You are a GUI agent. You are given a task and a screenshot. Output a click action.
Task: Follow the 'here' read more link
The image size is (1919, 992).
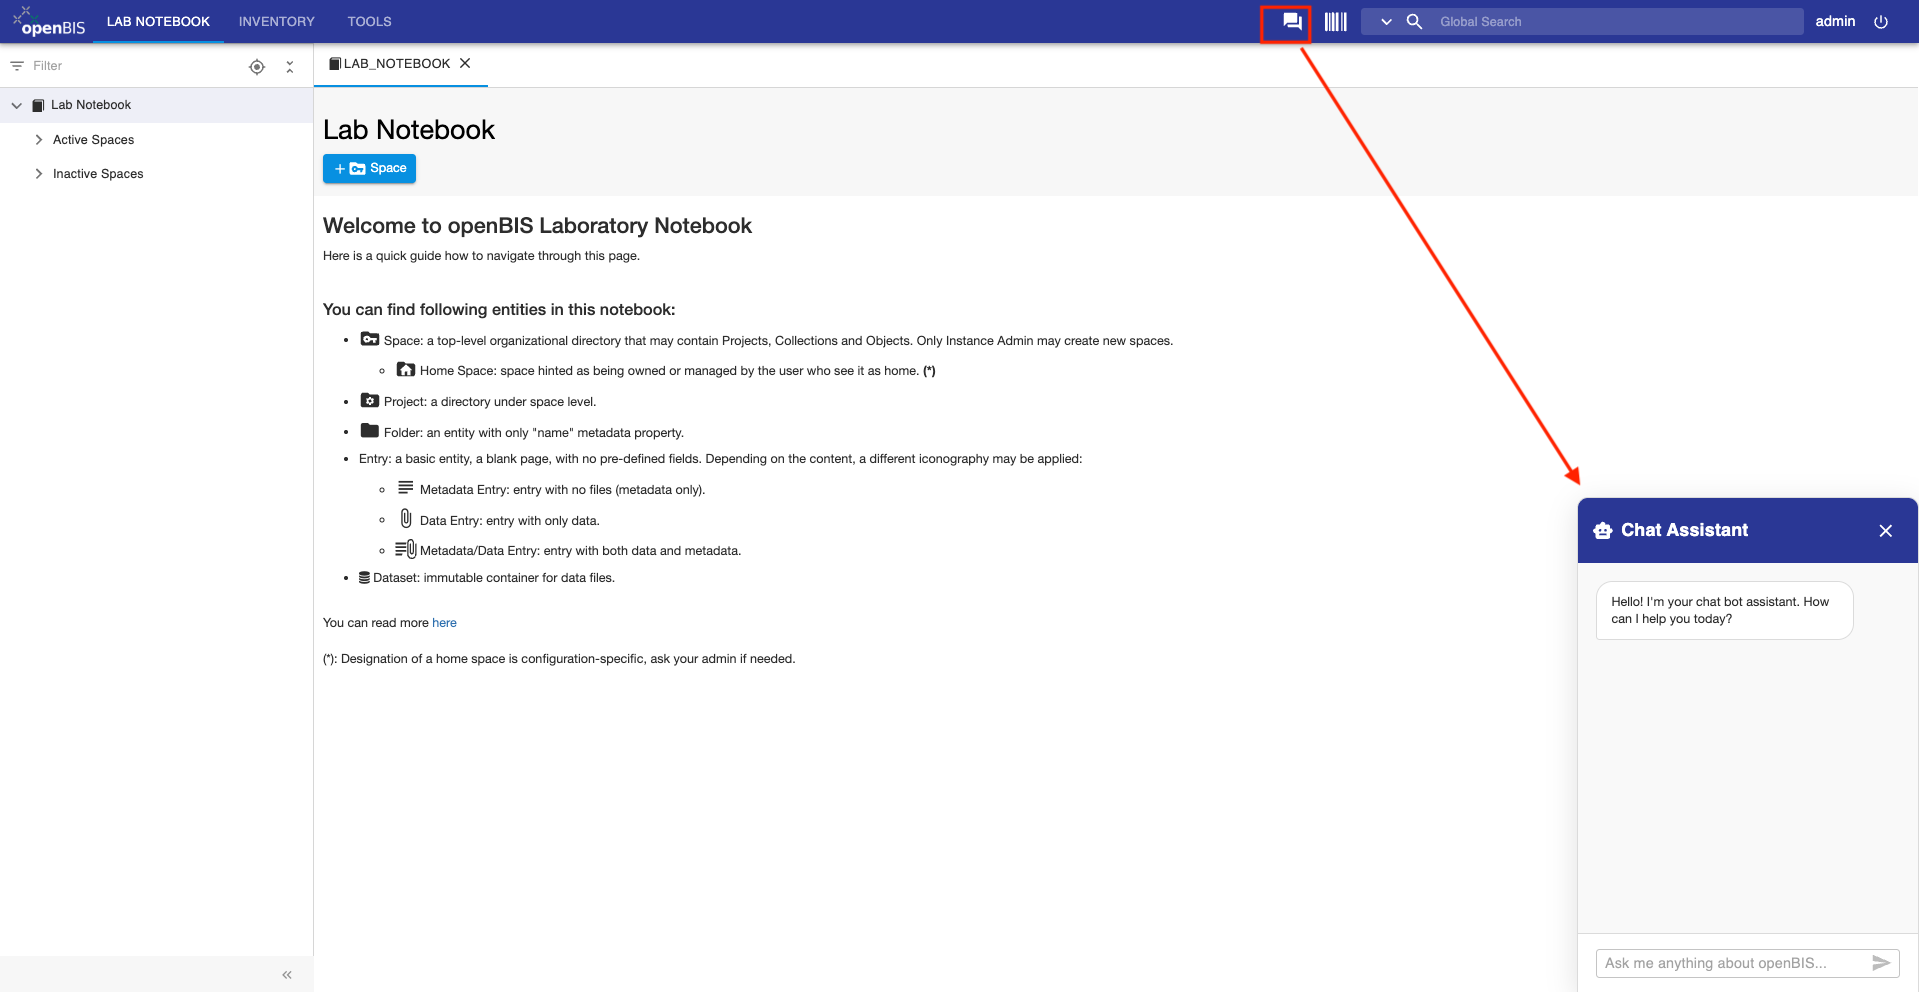(x=444, y=623)
